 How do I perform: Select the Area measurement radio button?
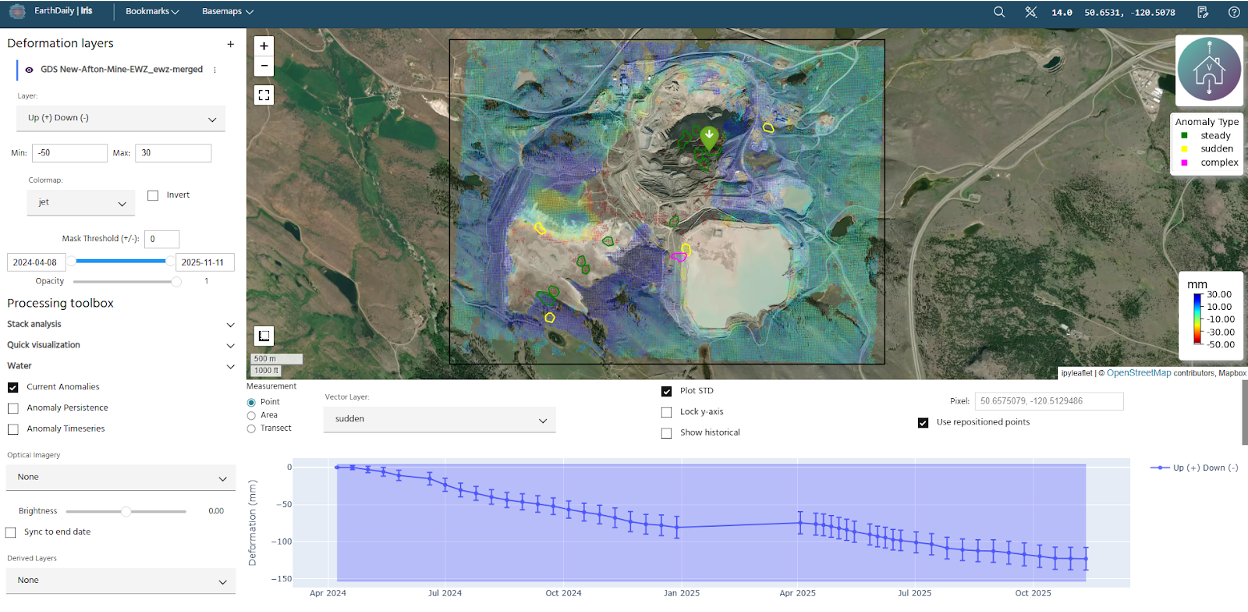(251, 415)
